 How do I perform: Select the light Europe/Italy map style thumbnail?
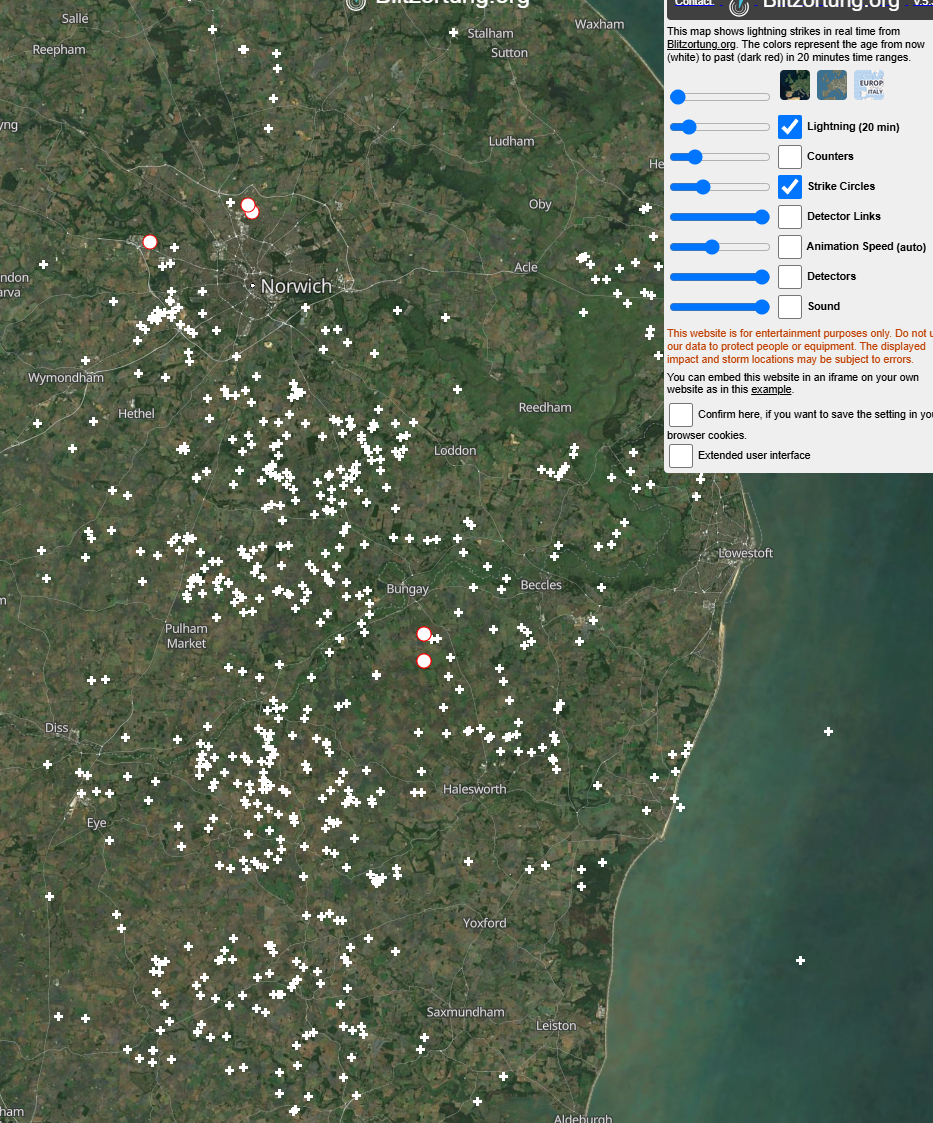[x=869, y=85]
